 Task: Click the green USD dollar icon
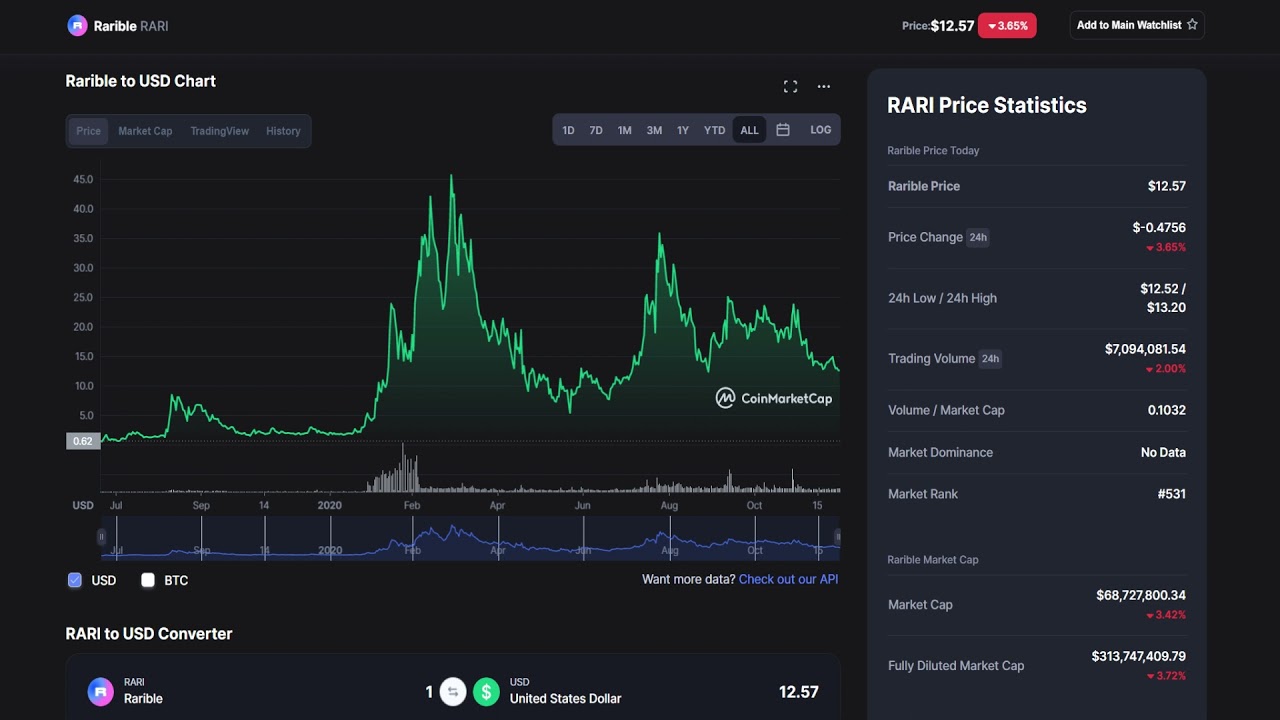[x=486, y=692]
